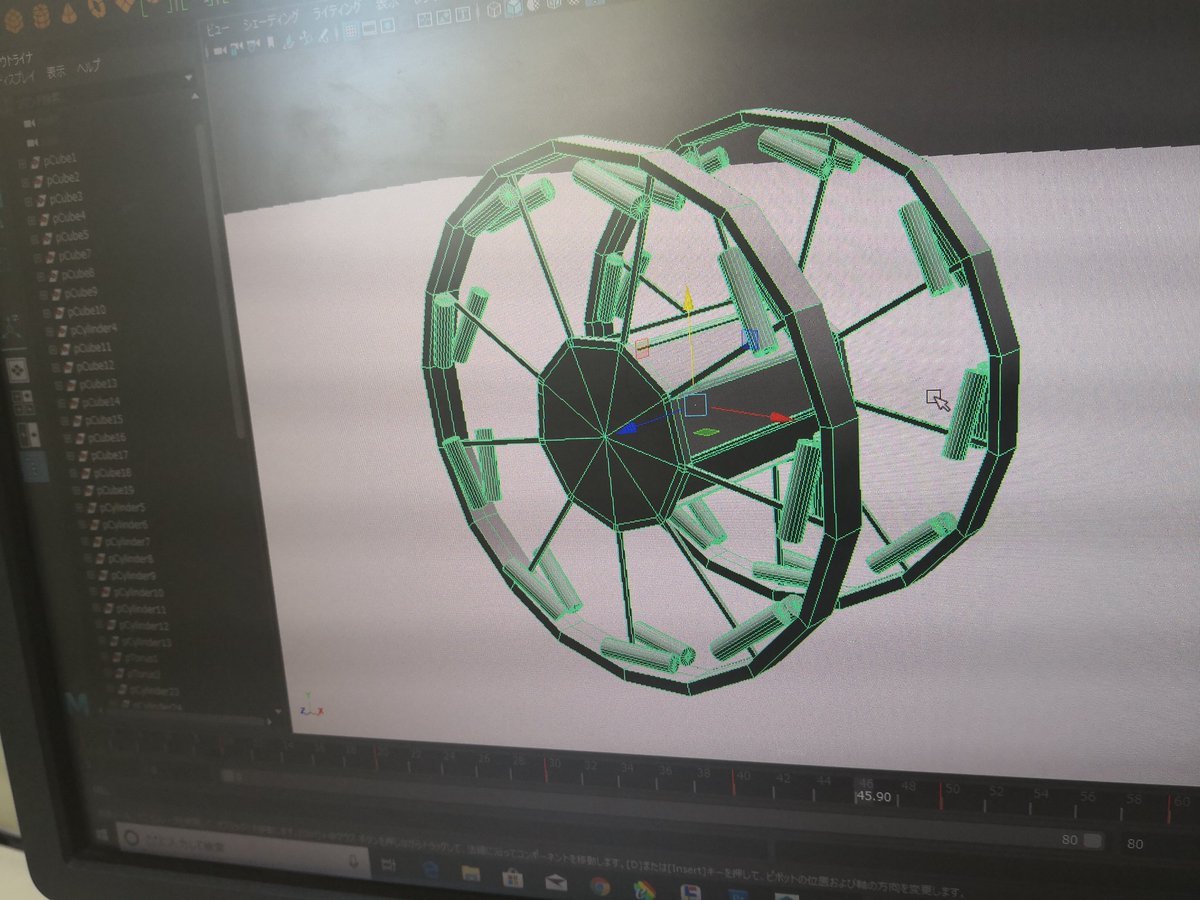Screen dimensions: 1200x900
Task: Click the polygon cone shelf icon
Action: point(66,14)
